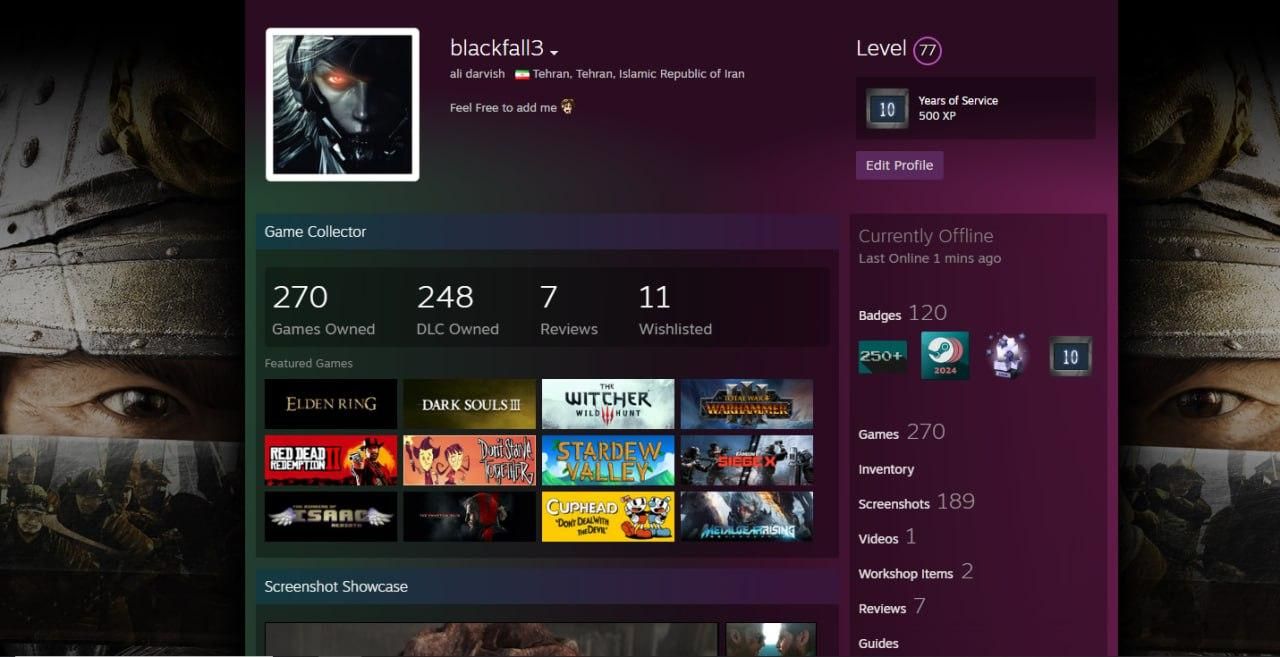Open The Binding of Isaac Rebirth game
Screen dimensions: 1280x657
(x=331, y=516)
